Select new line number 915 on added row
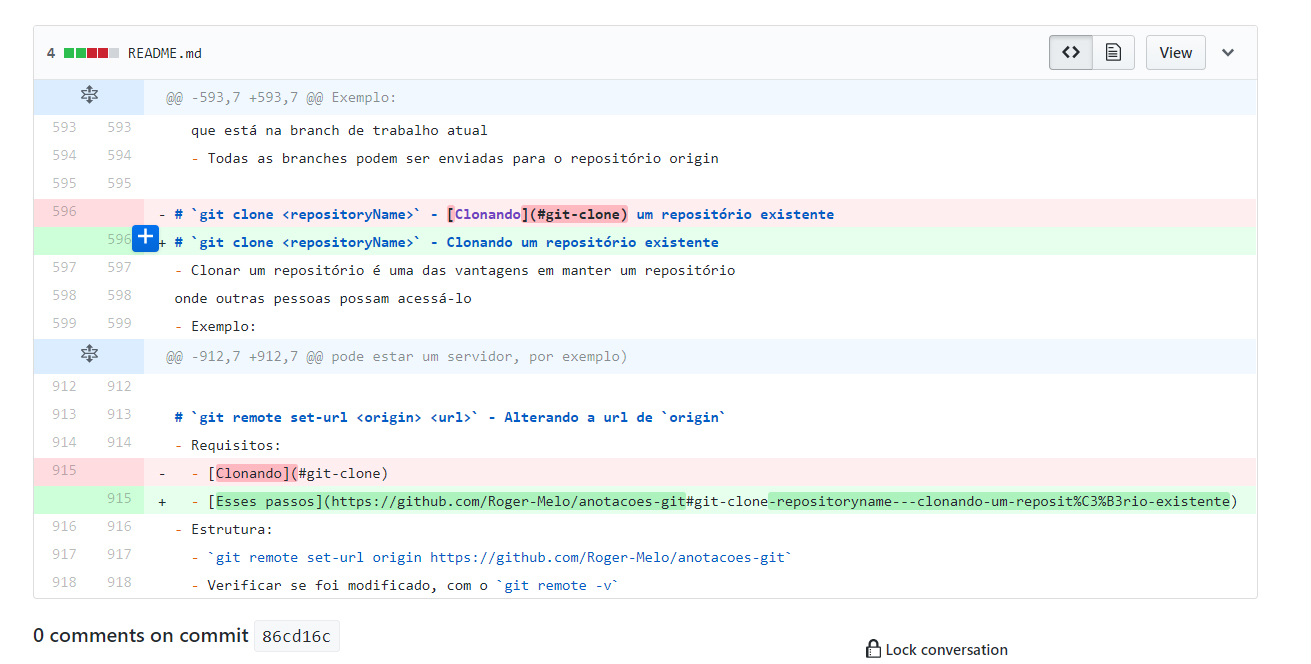This screenshot has height=664, width=1311. 119,498
